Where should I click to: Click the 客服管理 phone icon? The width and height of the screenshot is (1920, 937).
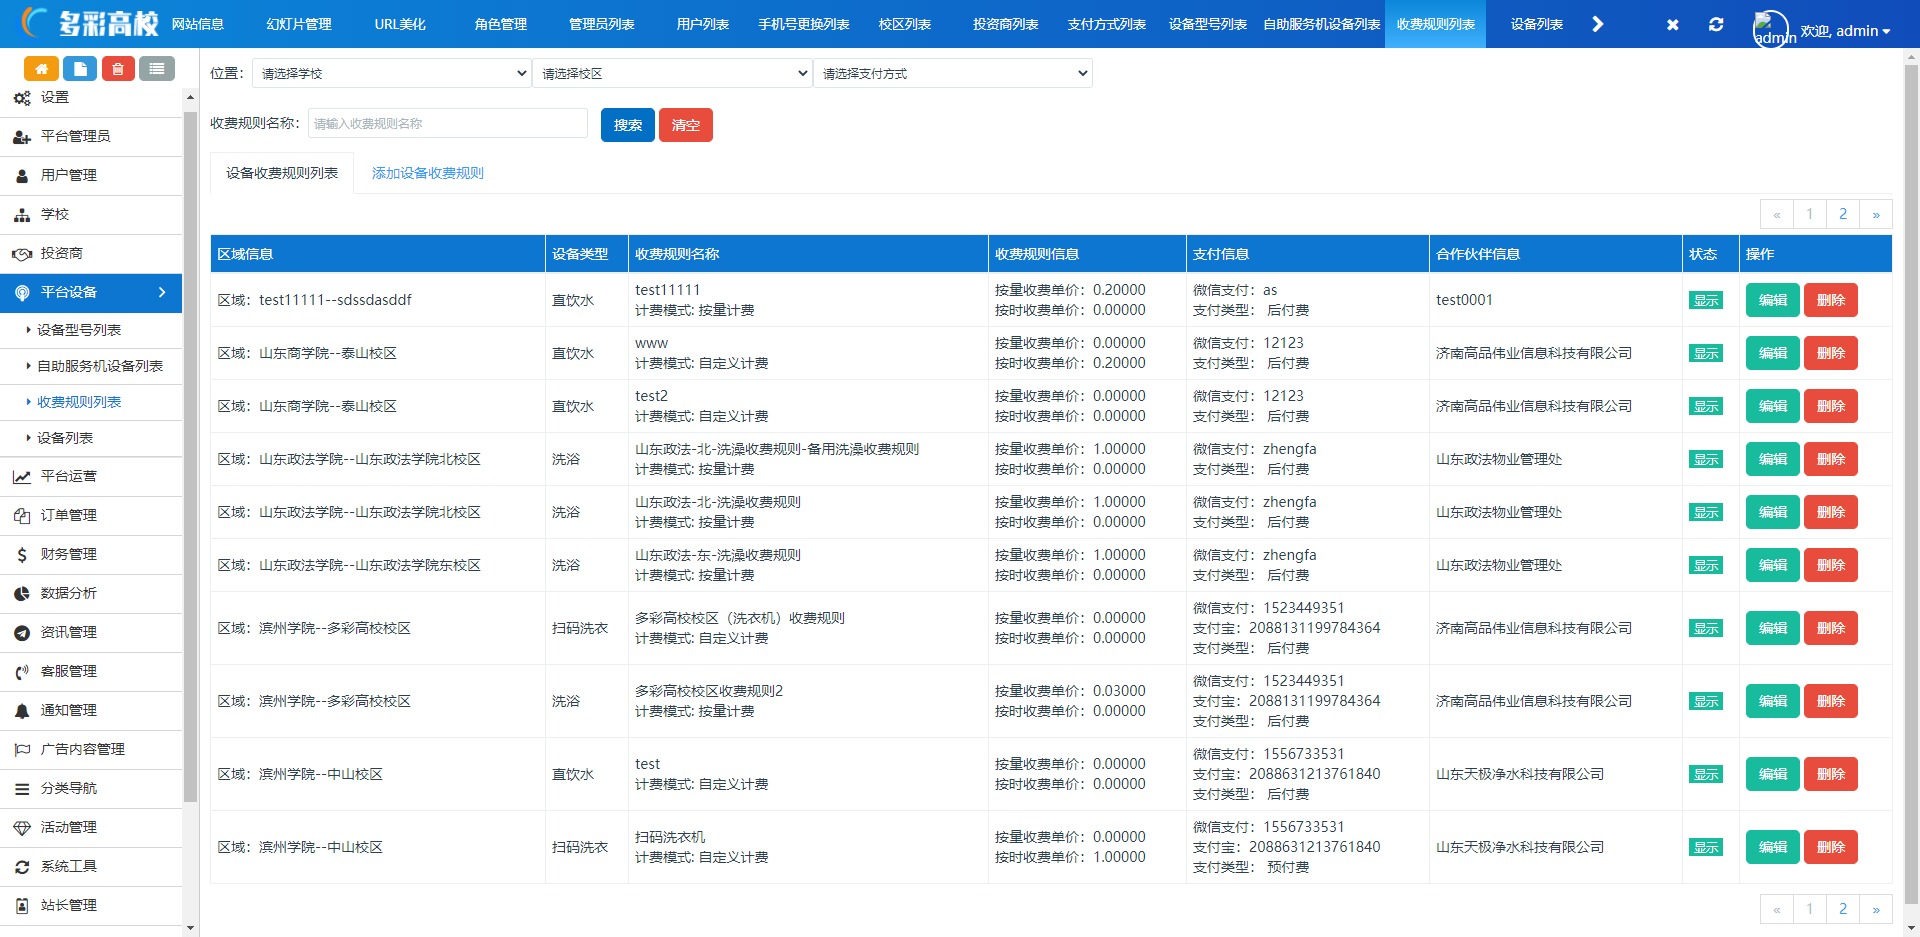22,672
